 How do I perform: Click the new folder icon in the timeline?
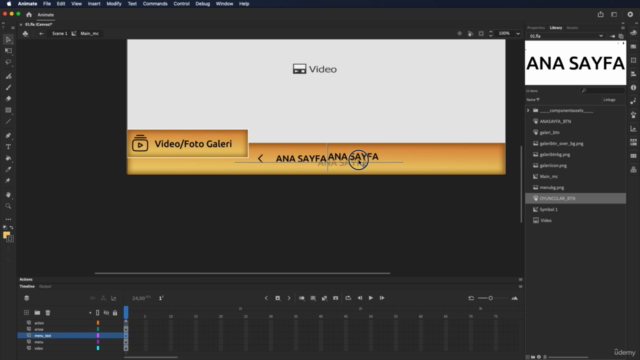point(37,313)
